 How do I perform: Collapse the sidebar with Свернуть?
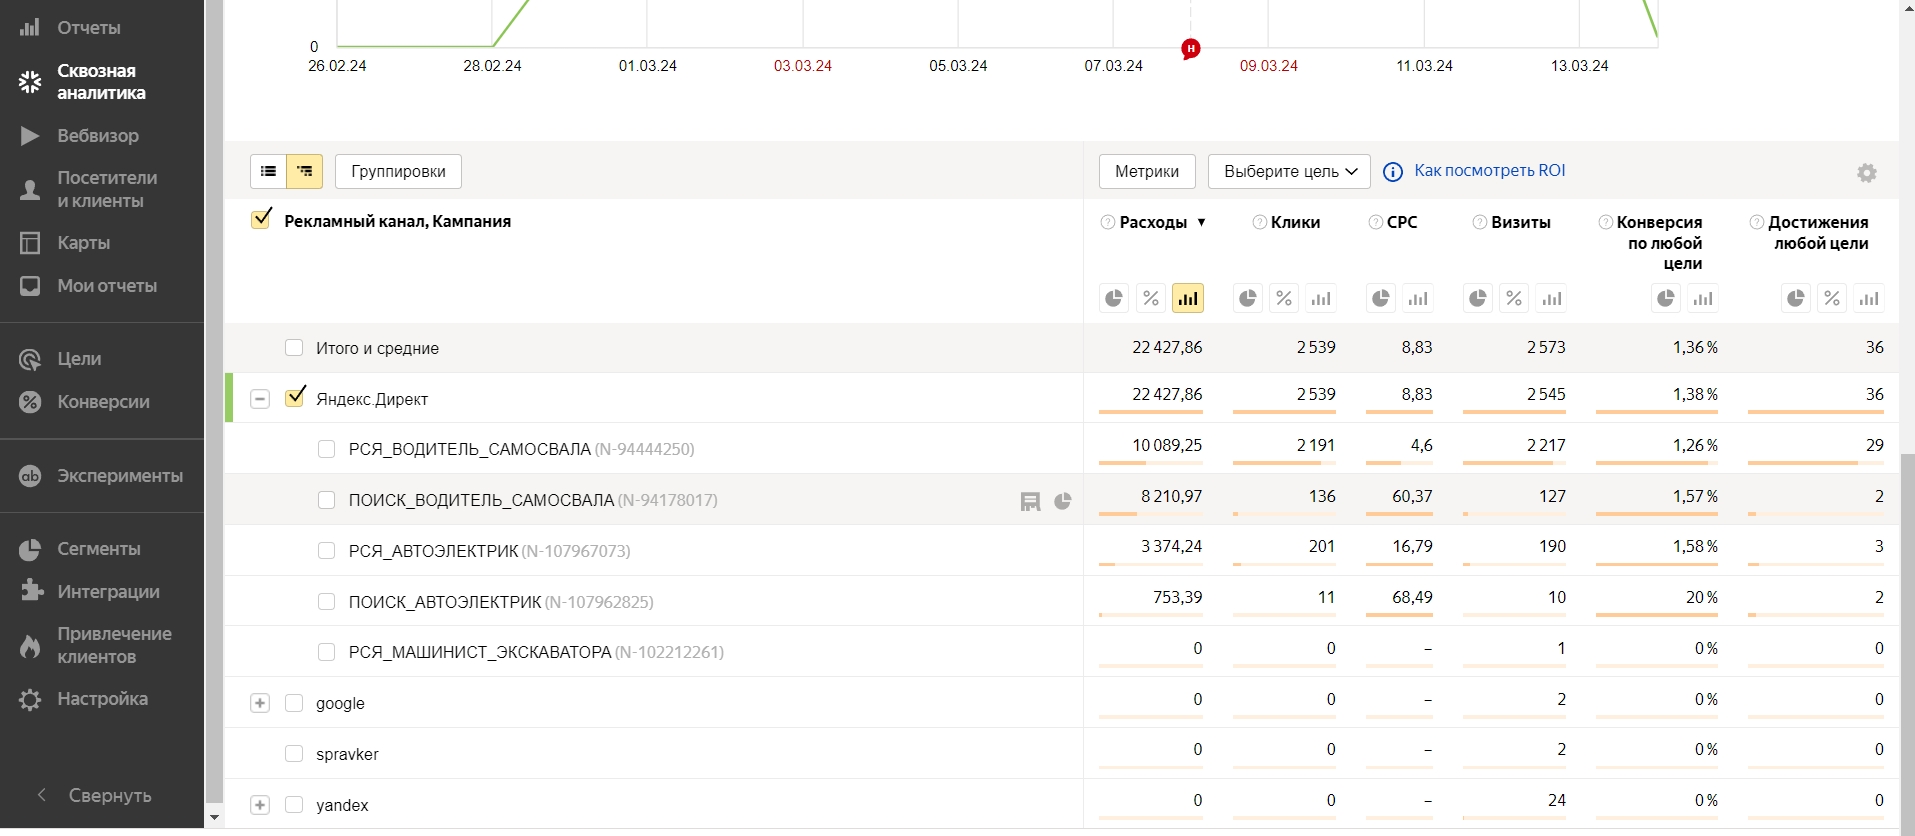95,796
